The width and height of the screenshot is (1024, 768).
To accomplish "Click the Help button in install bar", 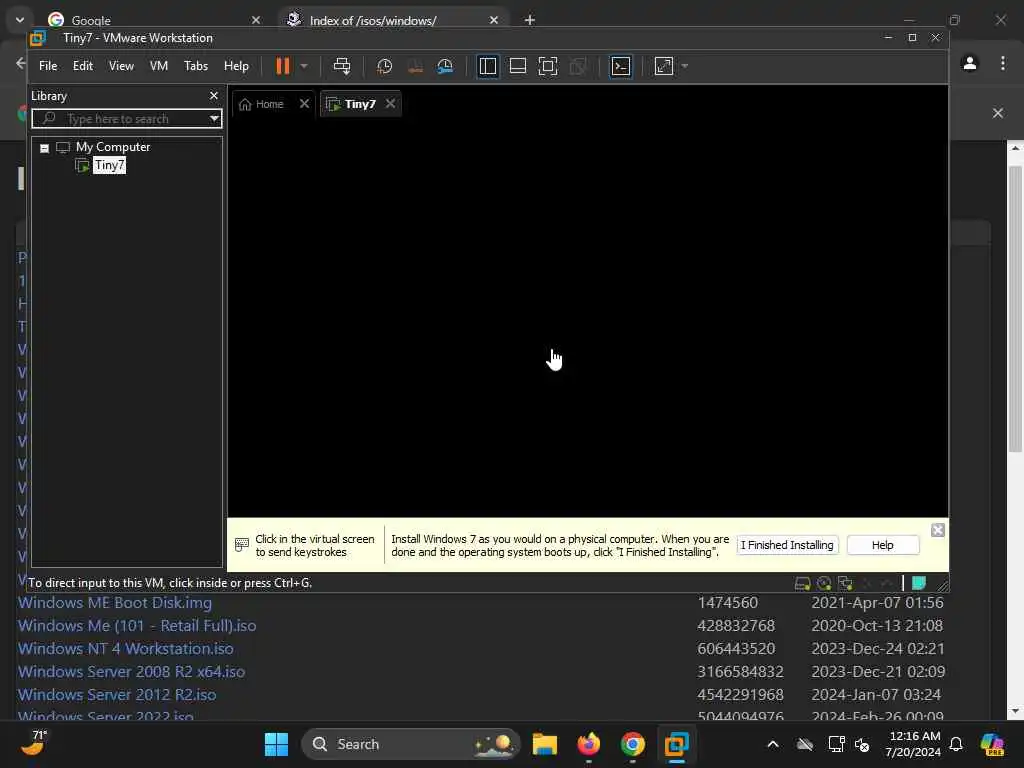I will (x=882, y=545).
